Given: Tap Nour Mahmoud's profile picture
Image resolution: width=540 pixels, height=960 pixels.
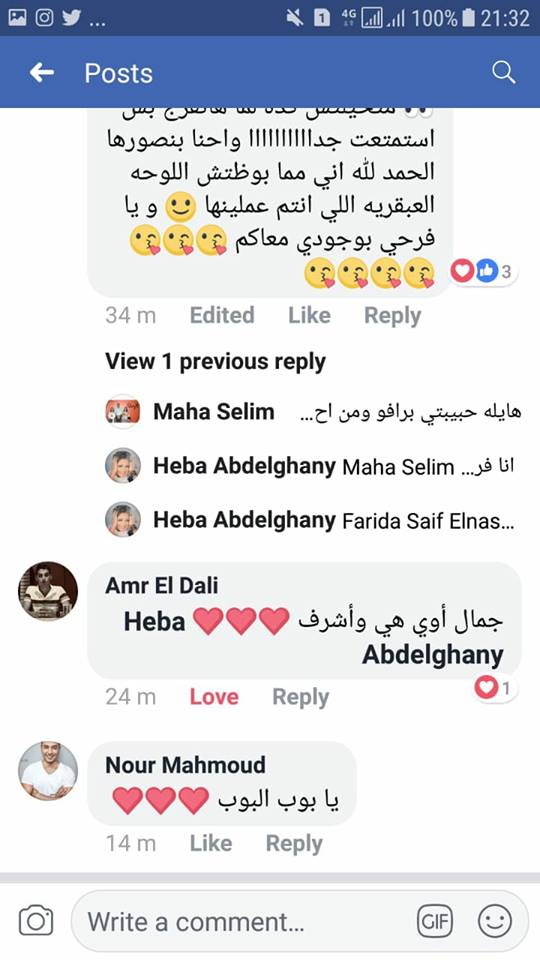Looking at the screenshot, I should click(x=48, y=771).
